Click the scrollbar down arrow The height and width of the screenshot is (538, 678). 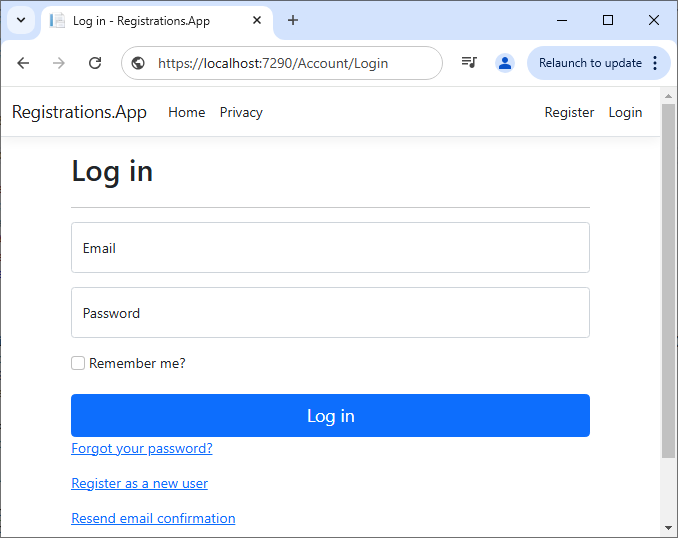pos(668,528)
